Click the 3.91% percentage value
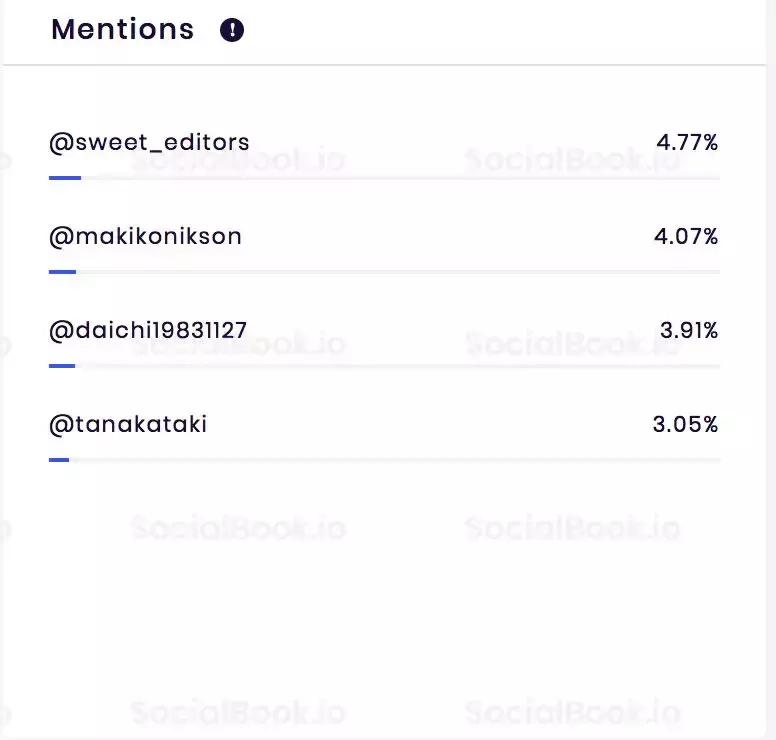 coord(689,330)
